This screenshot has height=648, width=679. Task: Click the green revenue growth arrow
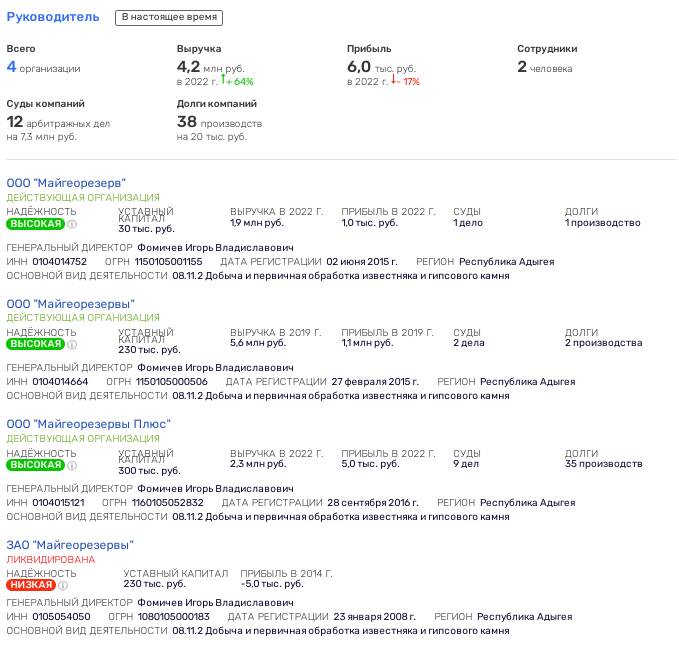223,79
